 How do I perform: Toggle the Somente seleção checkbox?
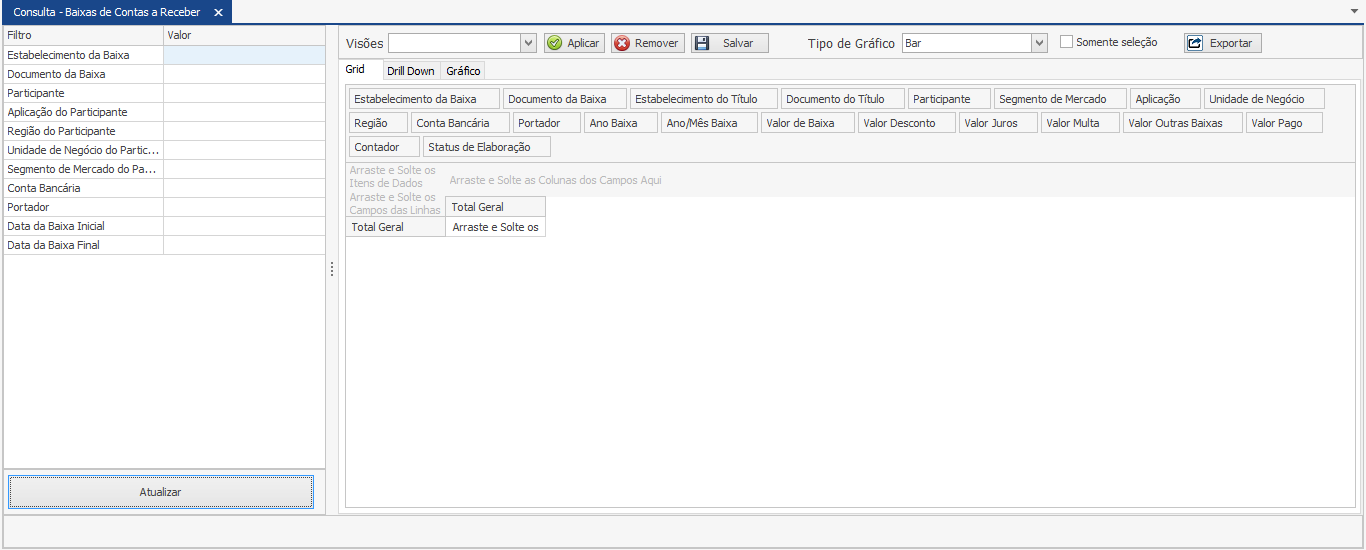click(1066, 42)
